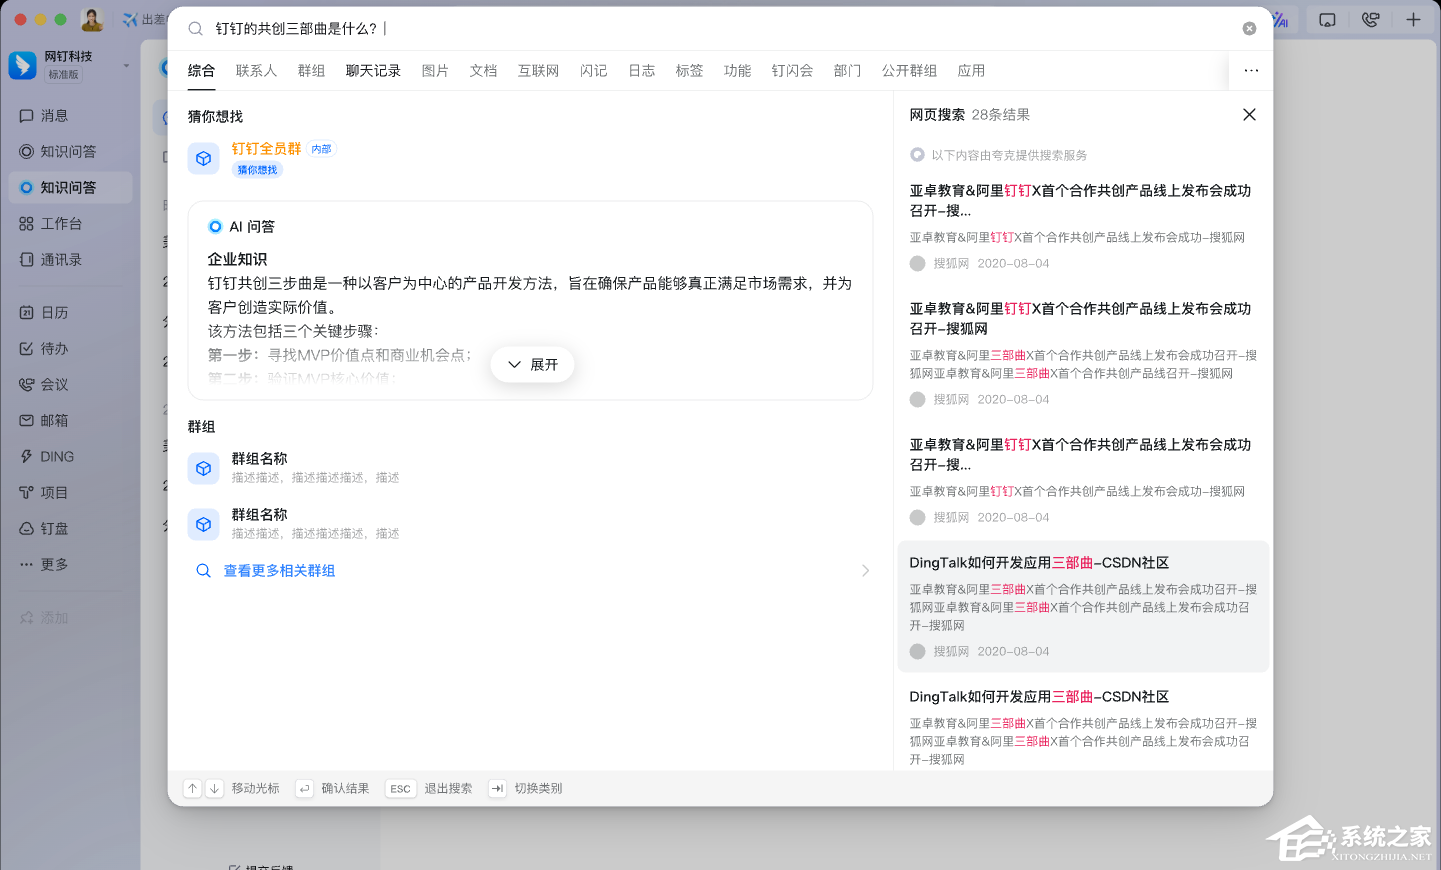Open the overflow menu next to search tabs

pos(1249,70)
